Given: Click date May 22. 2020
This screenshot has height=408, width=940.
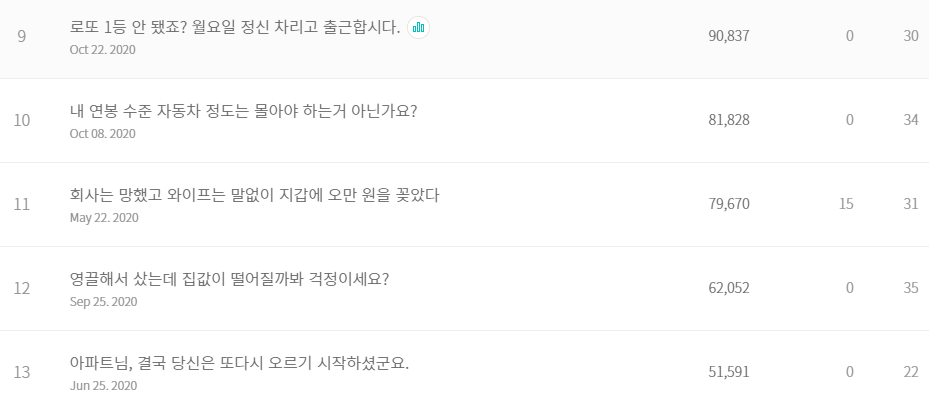Looking at the screenshot, I should click(x=104, y=217).
